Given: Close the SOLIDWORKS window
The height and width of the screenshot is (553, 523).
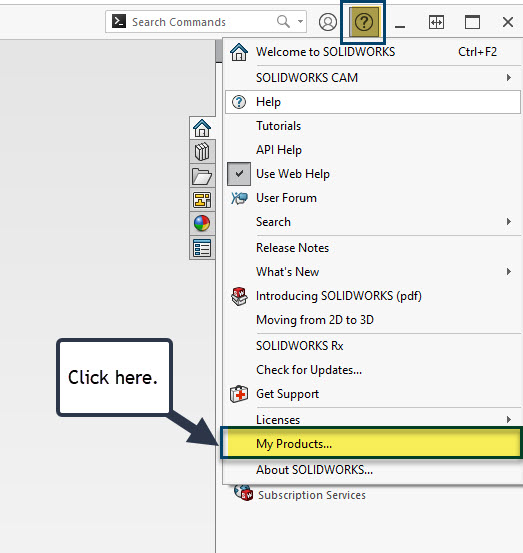Looking at the screenshot, I should point(508,22).
